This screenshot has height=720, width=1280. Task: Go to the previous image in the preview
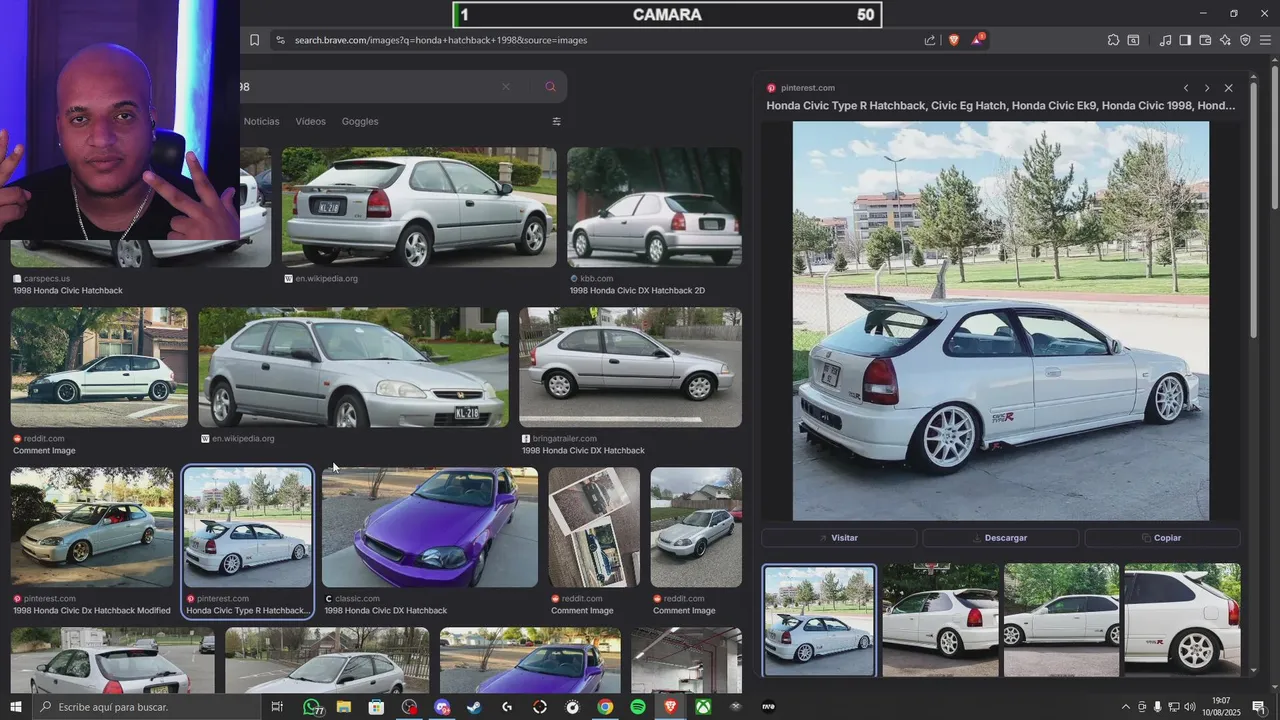pos(1186,88)
